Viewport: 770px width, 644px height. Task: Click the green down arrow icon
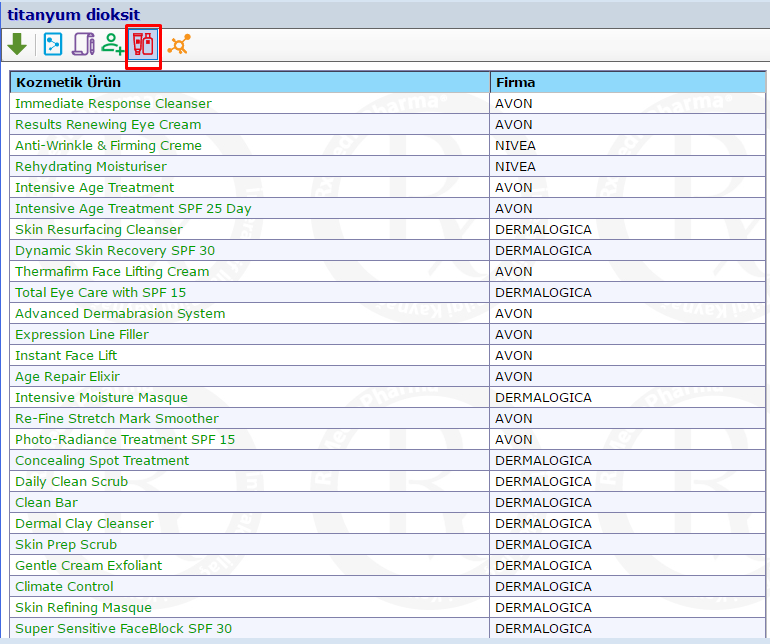point(17,45)
